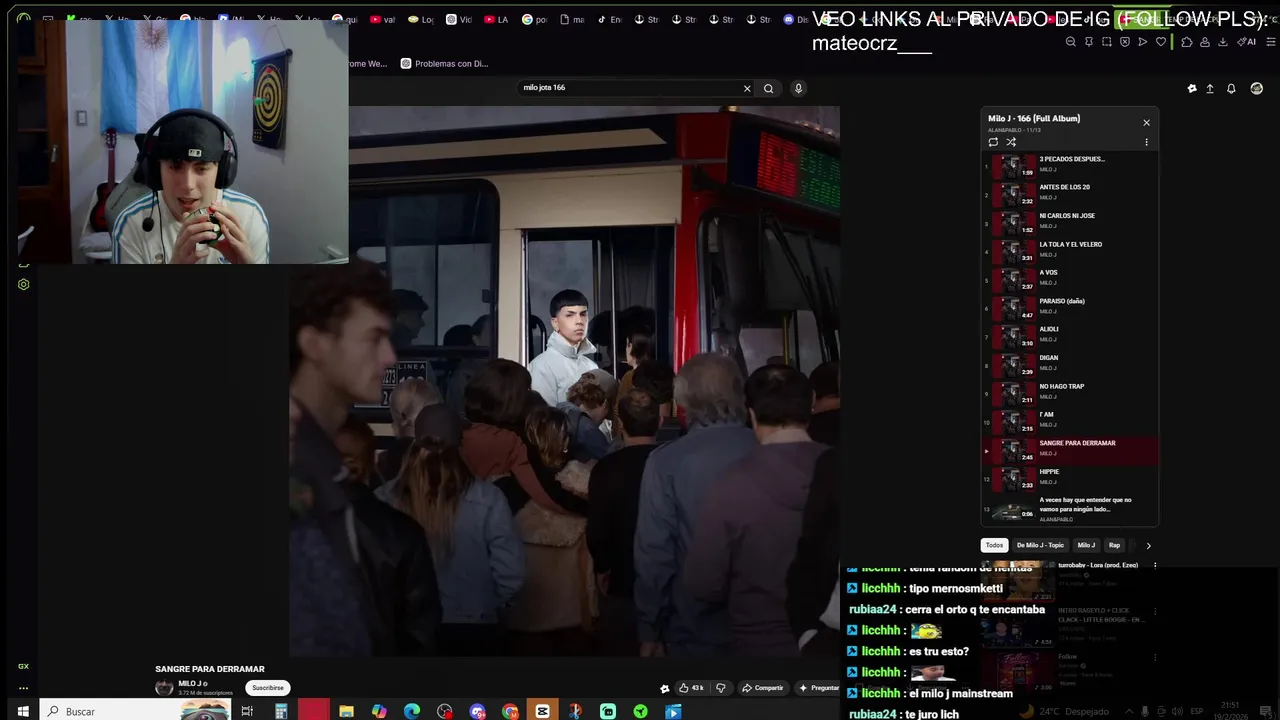The image size is (1280, 720).
Task: Play 'NI CARLOS NI JOSE' from playlist
Action: [1070, 221]
